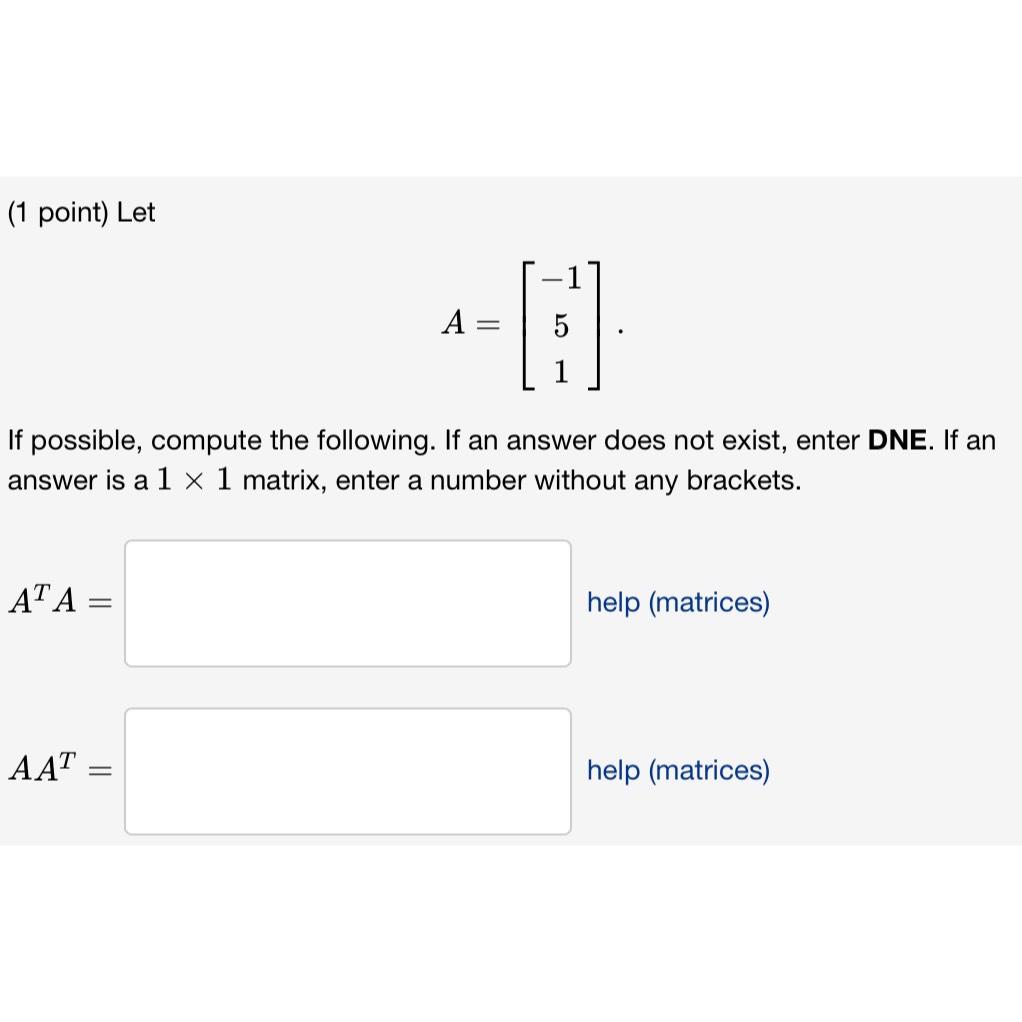This screenshot has height=1022, width=1022.
Task: Click the AAT equals label
Action: pos(58,770)
